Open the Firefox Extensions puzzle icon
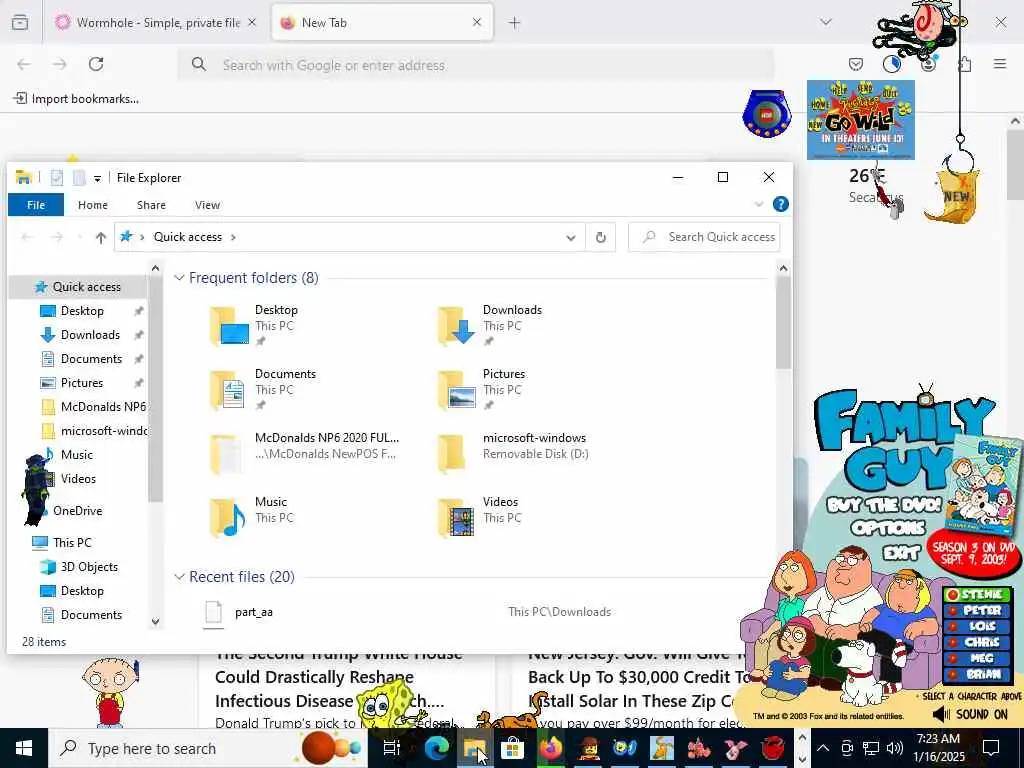1024x768 pixels. (965, 64)
